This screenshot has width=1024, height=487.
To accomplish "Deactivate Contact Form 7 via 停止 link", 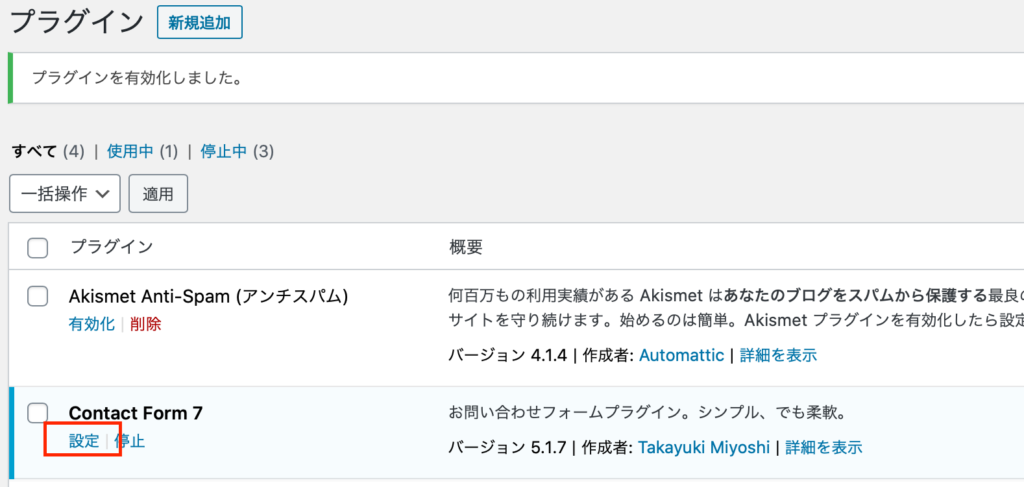I will (x=129, y=441).
